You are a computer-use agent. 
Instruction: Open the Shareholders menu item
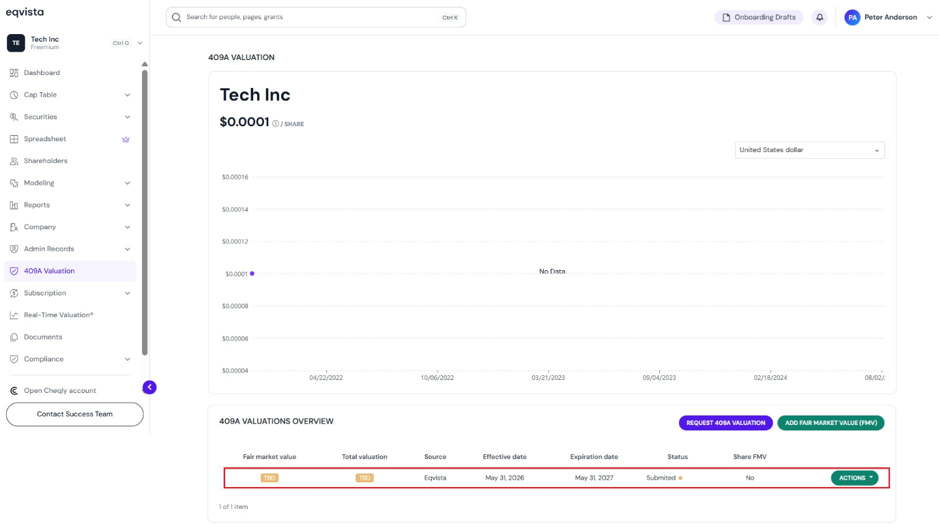pos(46,161)
